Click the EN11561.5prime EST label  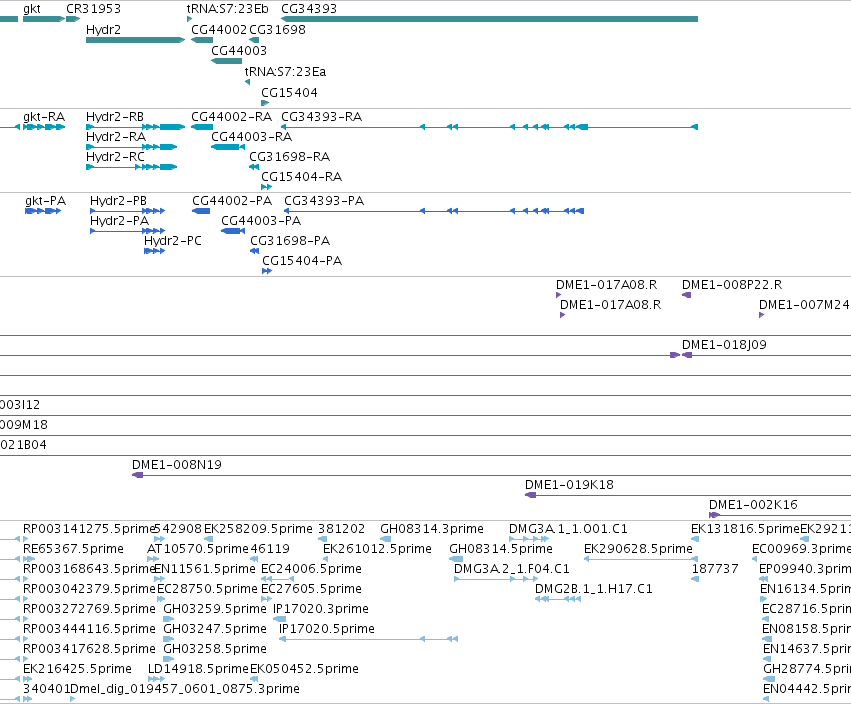pyautogui.click(x=205, y=569)
